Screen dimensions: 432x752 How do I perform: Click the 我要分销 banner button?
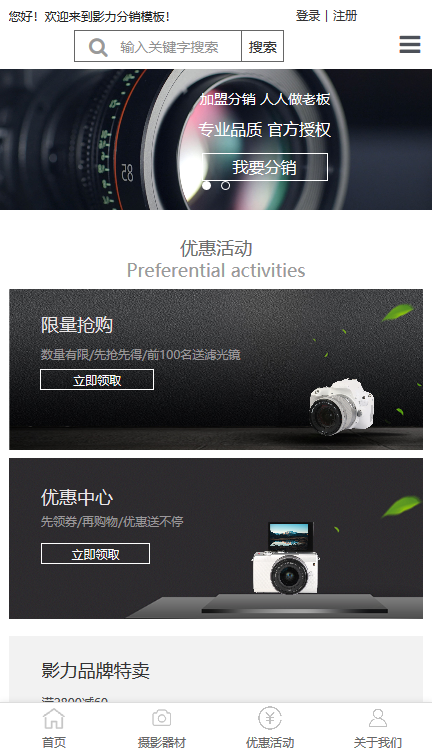[x=265, y=167]
